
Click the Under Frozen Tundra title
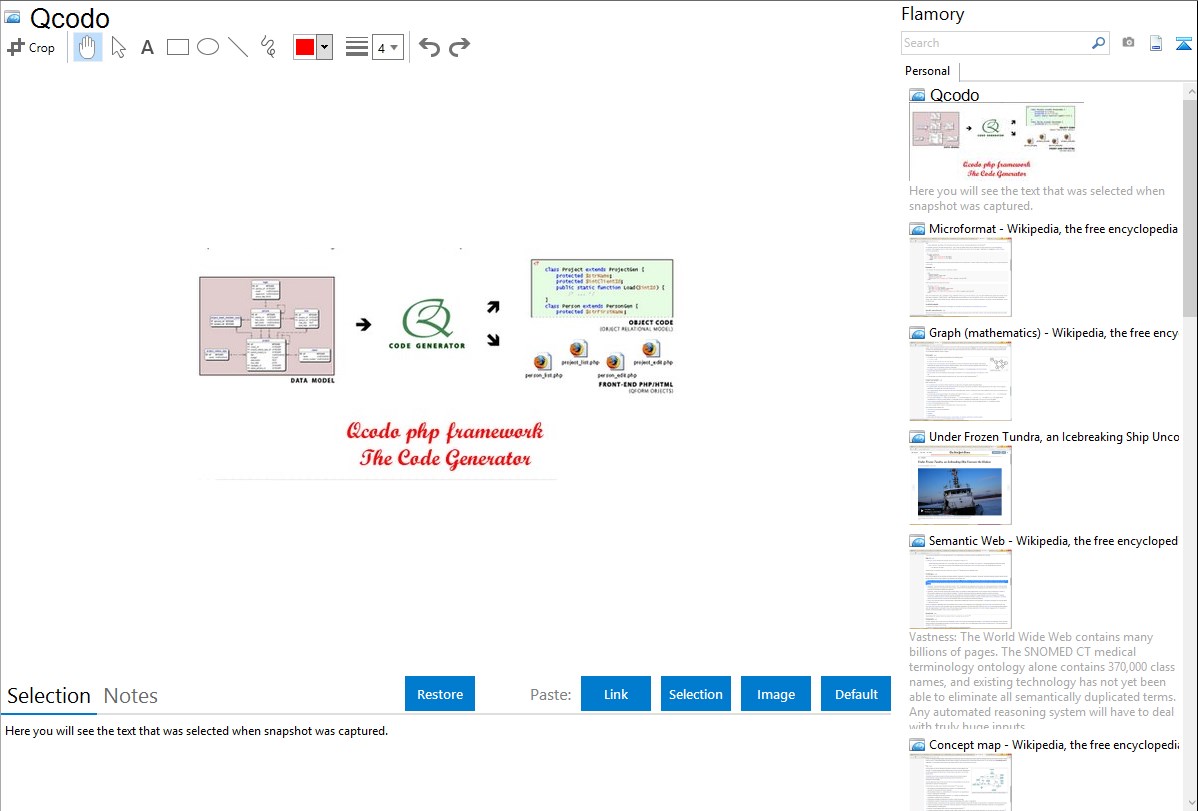1054,436
